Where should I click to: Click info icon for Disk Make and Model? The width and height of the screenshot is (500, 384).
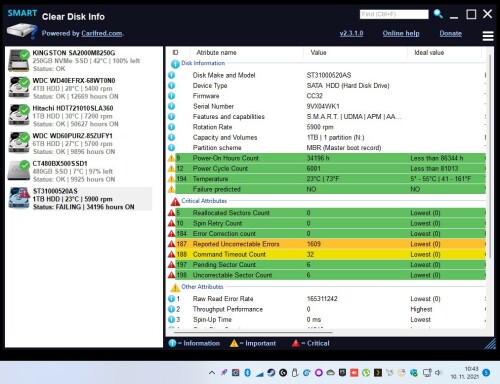click(x=171, y=75)
